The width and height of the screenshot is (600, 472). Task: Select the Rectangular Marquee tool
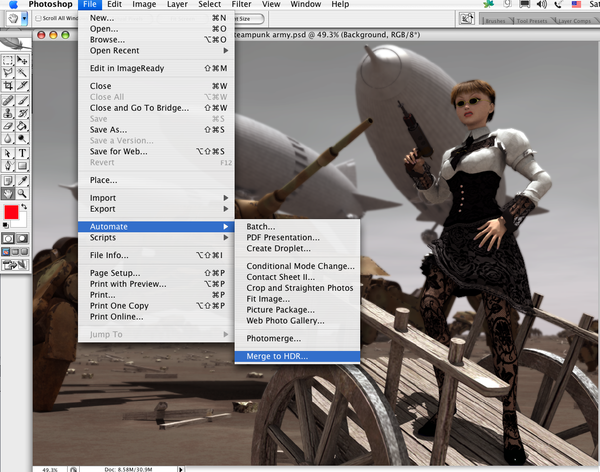(8, 60)
